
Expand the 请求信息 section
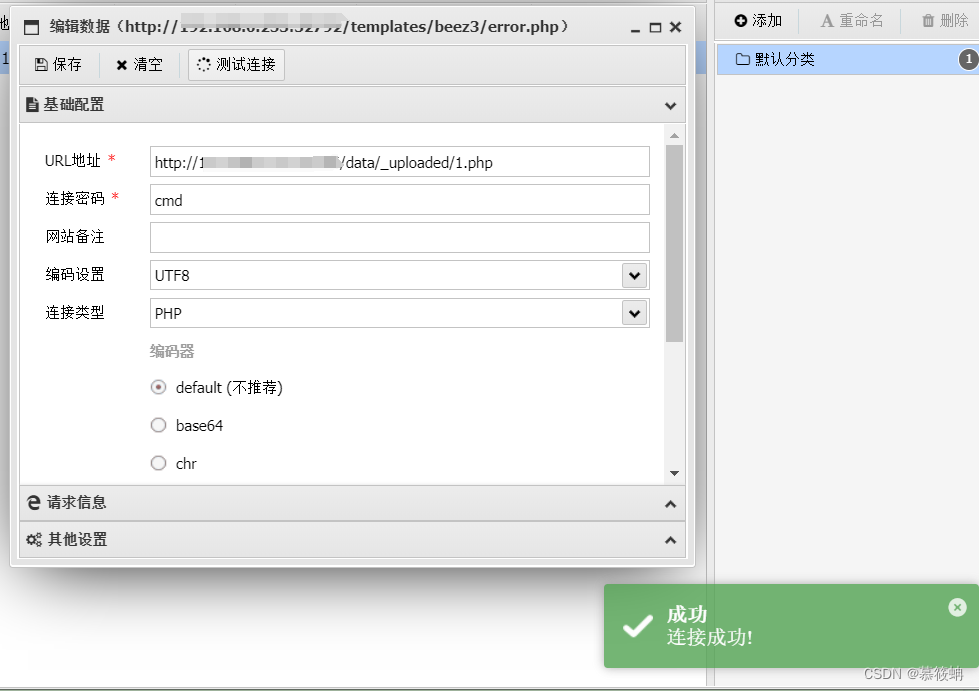point(353,503)
